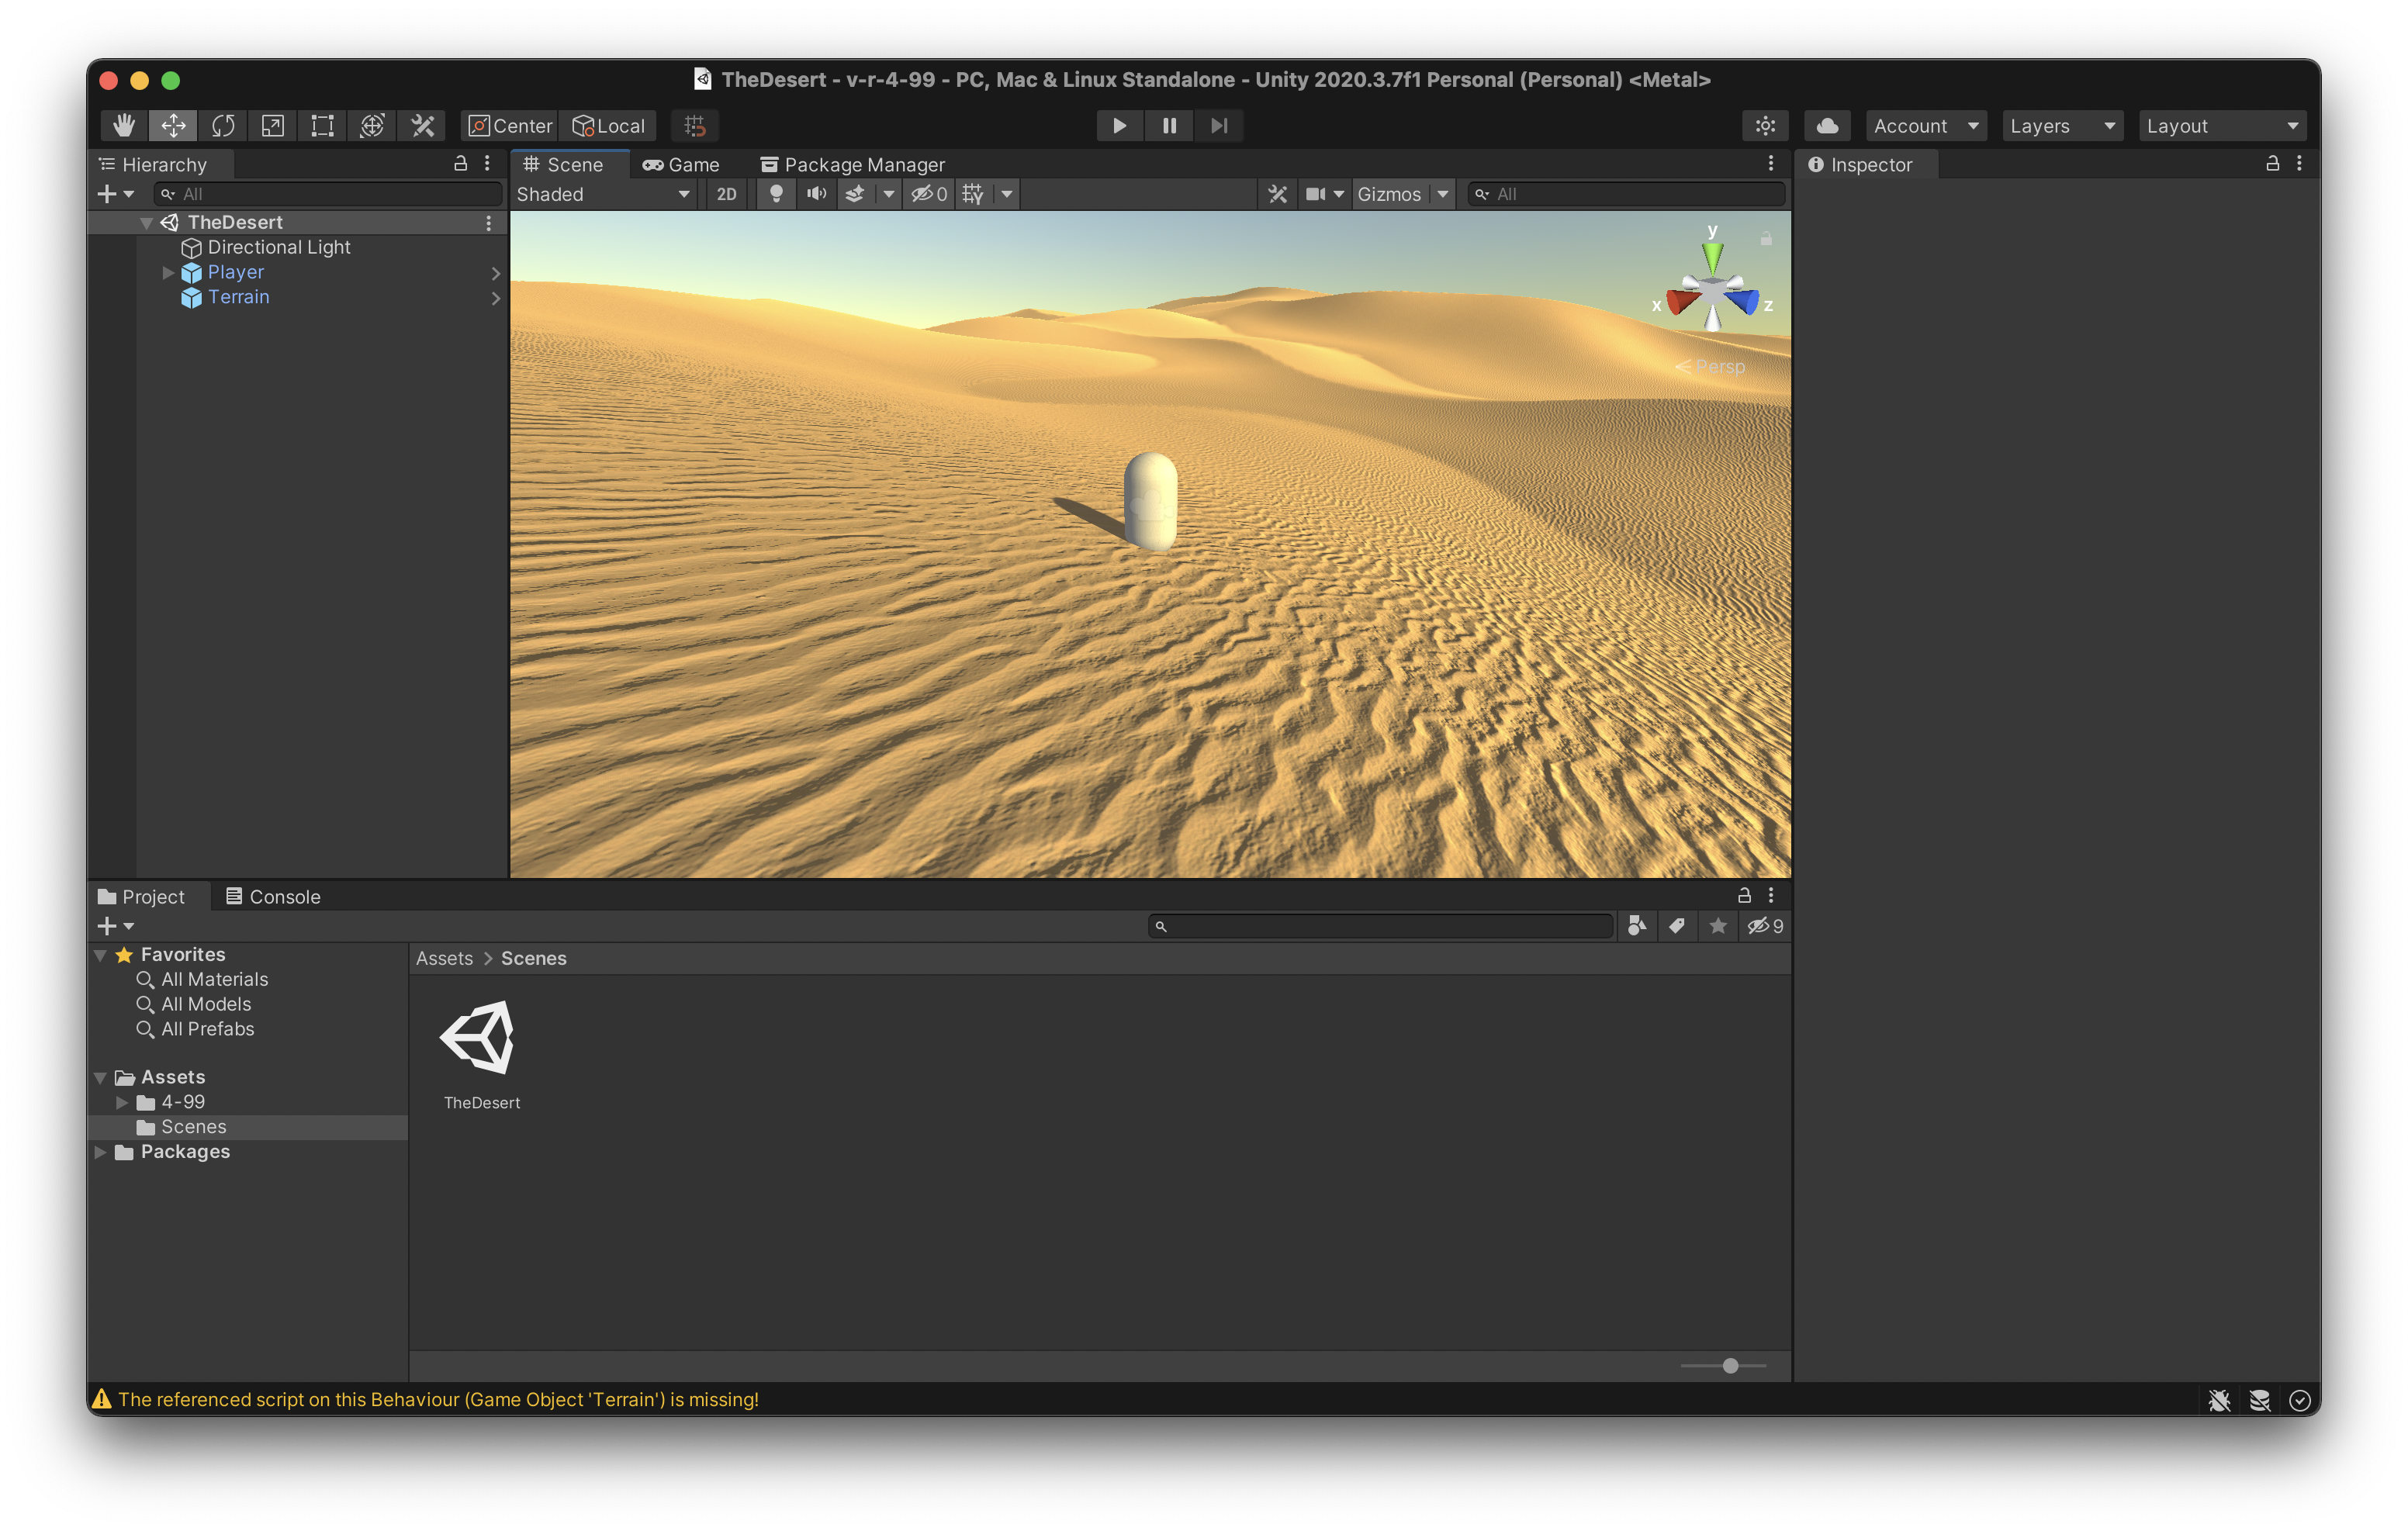Step one frame forward
2408x1531 pixels.
click(x=1219, y=125)
